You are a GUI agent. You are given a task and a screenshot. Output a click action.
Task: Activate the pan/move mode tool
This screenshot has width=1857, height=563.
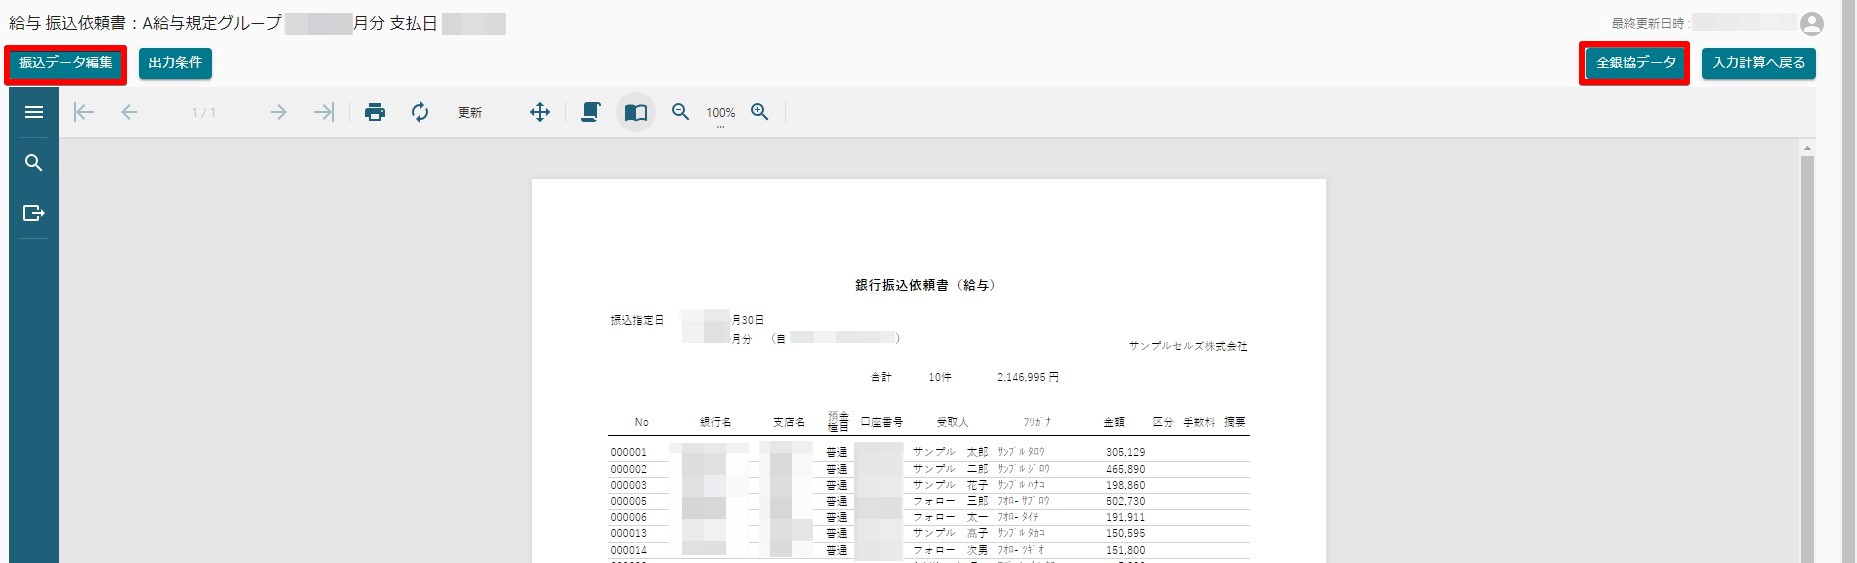(x=540, y=112)
